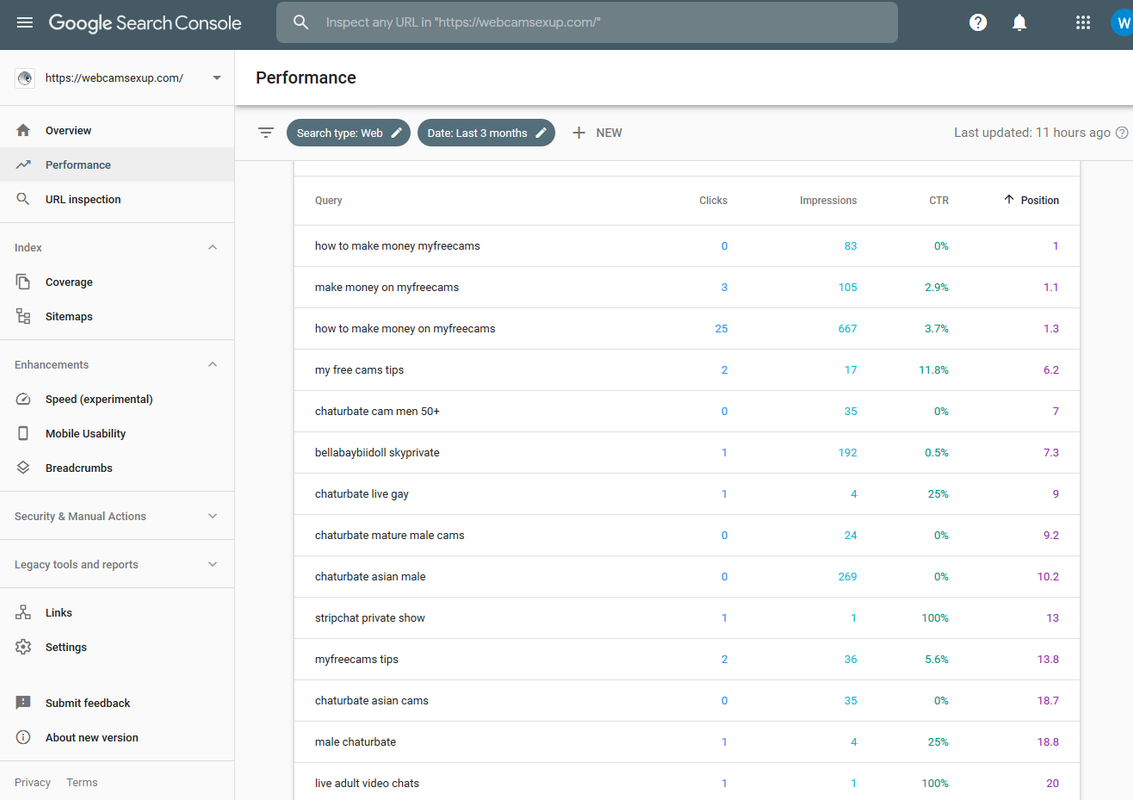The image size is (1133, 800).
Task: Open Coverage report
Action: tap(117, 282)
